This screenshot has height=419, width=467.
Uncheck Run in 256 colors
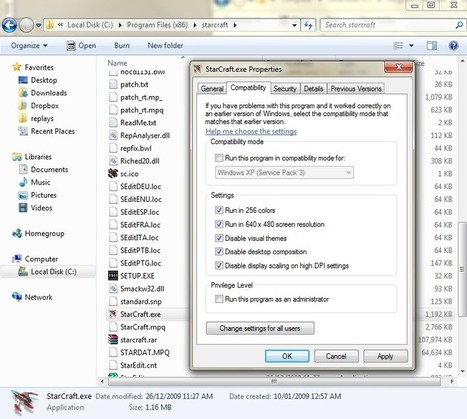[219, 210]
